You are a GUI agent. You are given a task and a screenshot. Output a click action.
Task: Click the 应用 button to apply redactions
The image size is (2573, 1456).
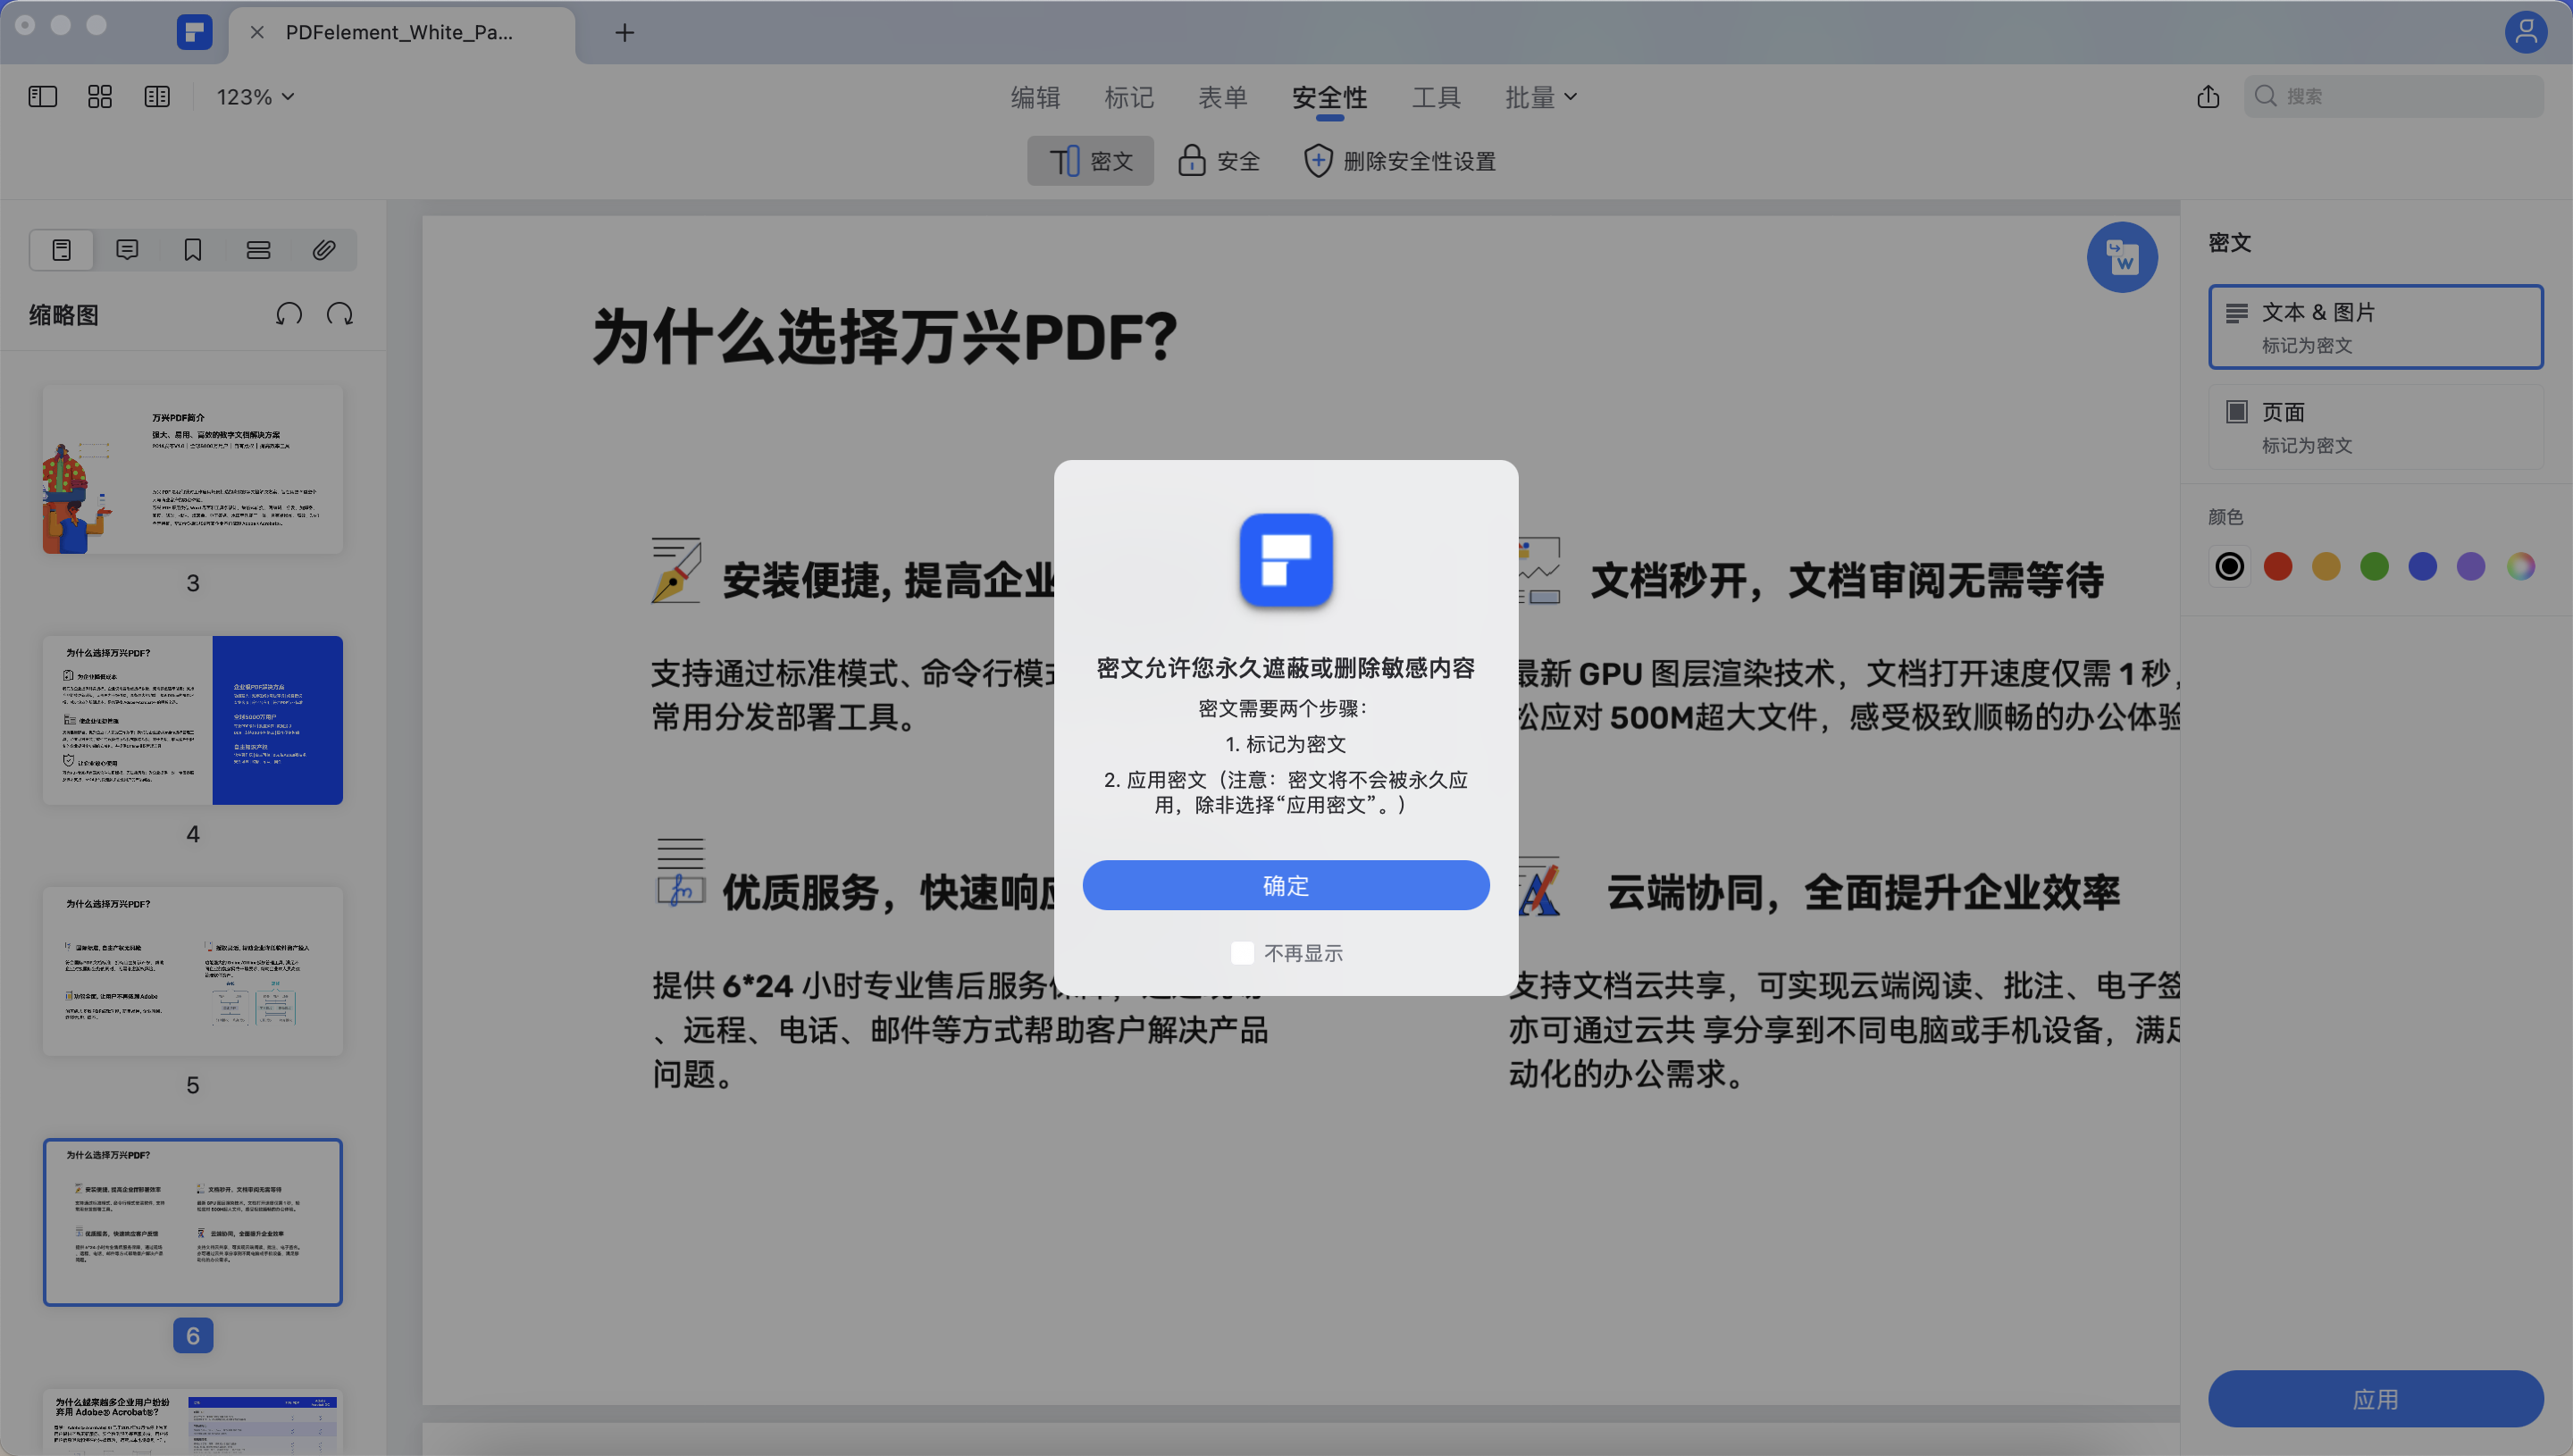coord(2374,1399)
